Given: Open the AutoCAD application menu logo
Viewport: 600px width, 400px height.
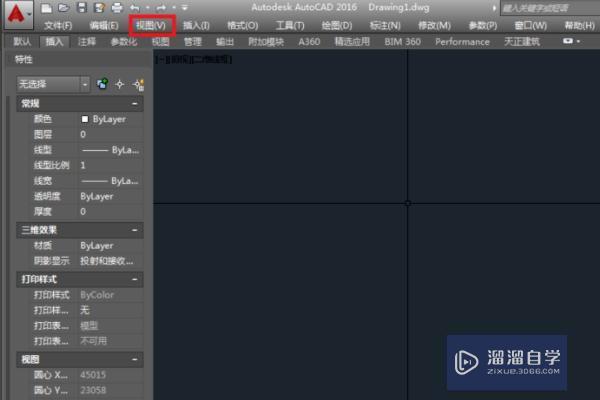Looking at the screenshot, I should [x=17, y=15].
